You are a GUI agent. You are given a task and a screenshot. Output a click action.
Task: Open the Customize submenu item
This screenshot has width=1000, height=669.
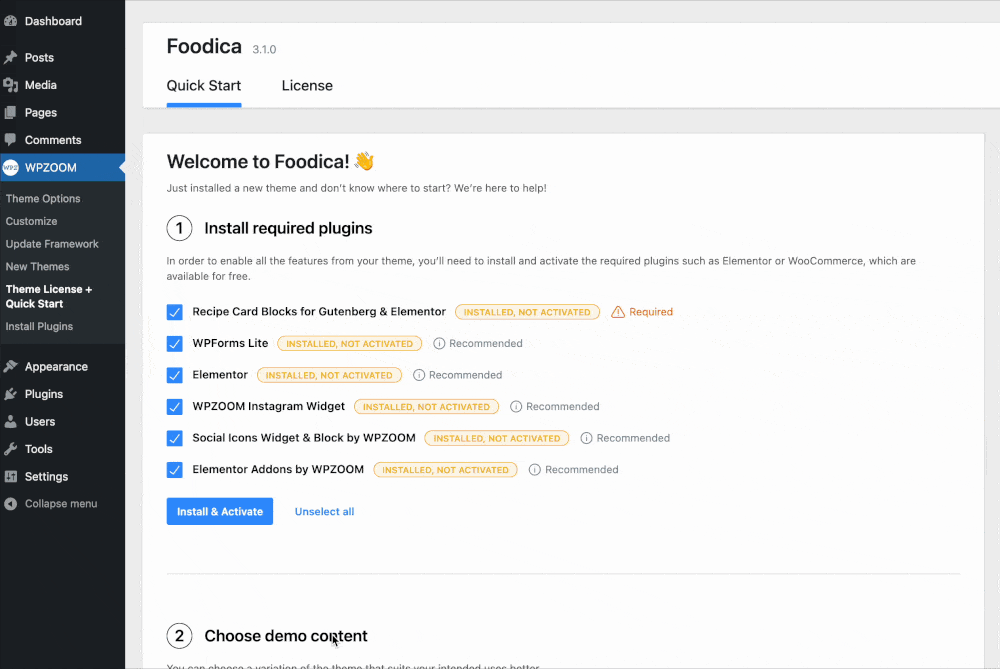pyautogui.click(x=31, y=221)
